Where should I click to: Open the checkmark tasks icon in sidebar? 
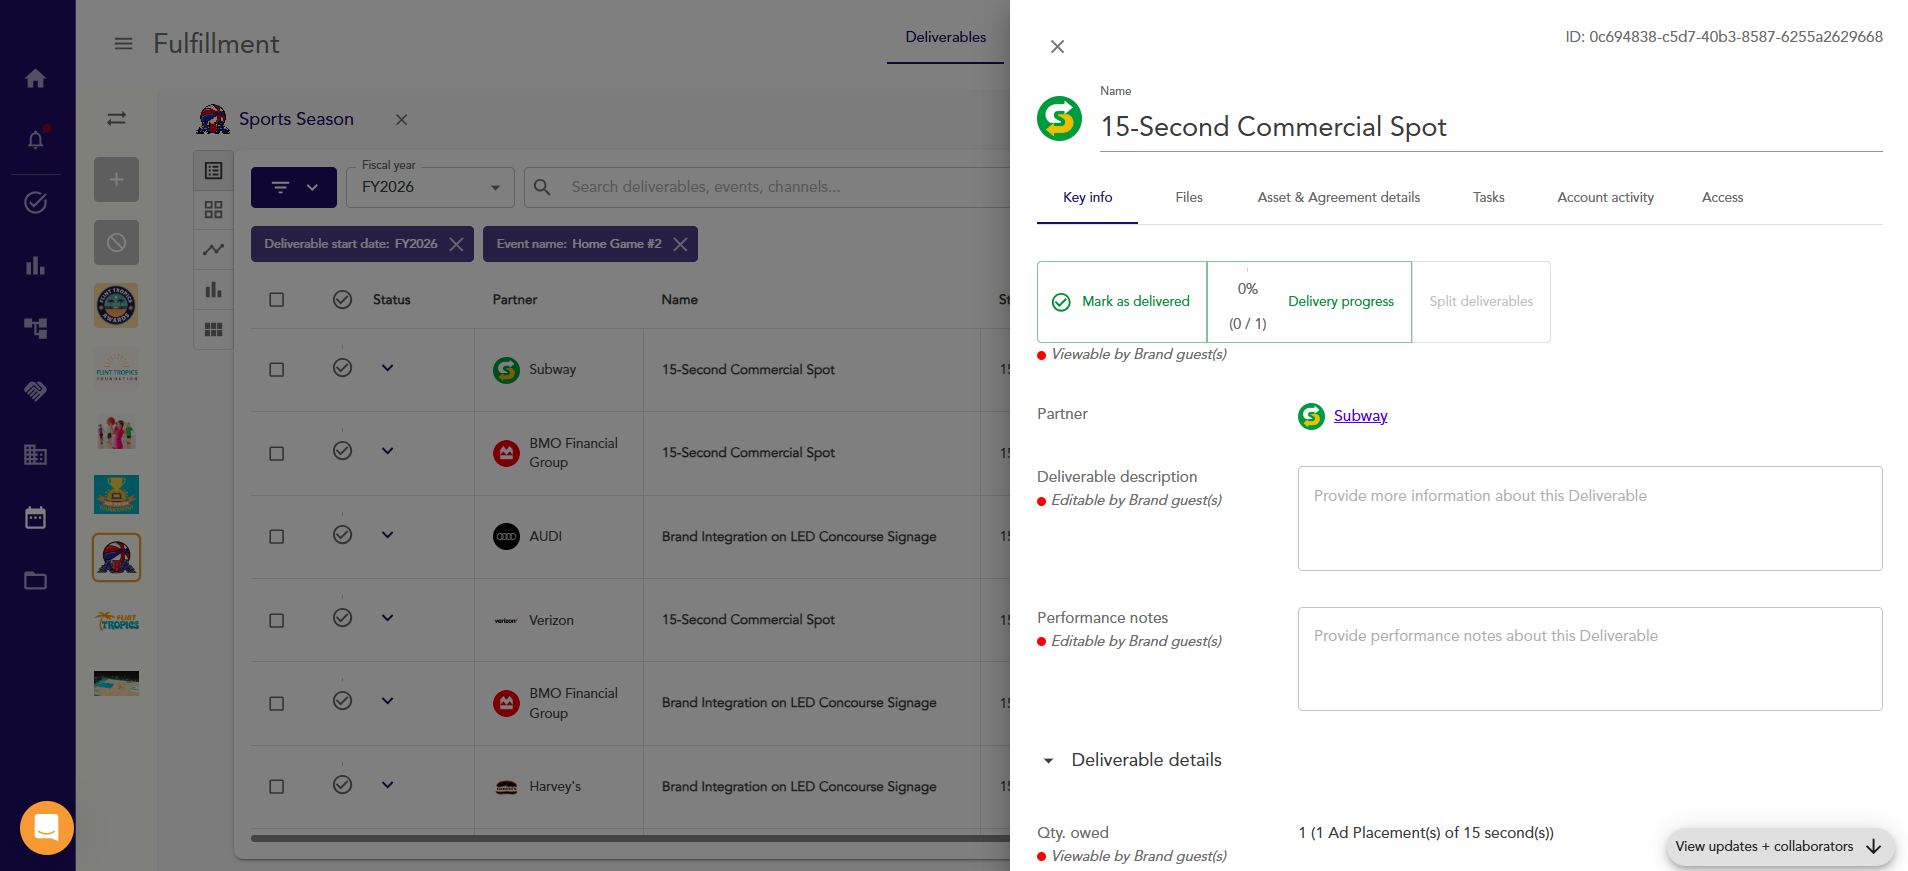[x=36, y=203]
